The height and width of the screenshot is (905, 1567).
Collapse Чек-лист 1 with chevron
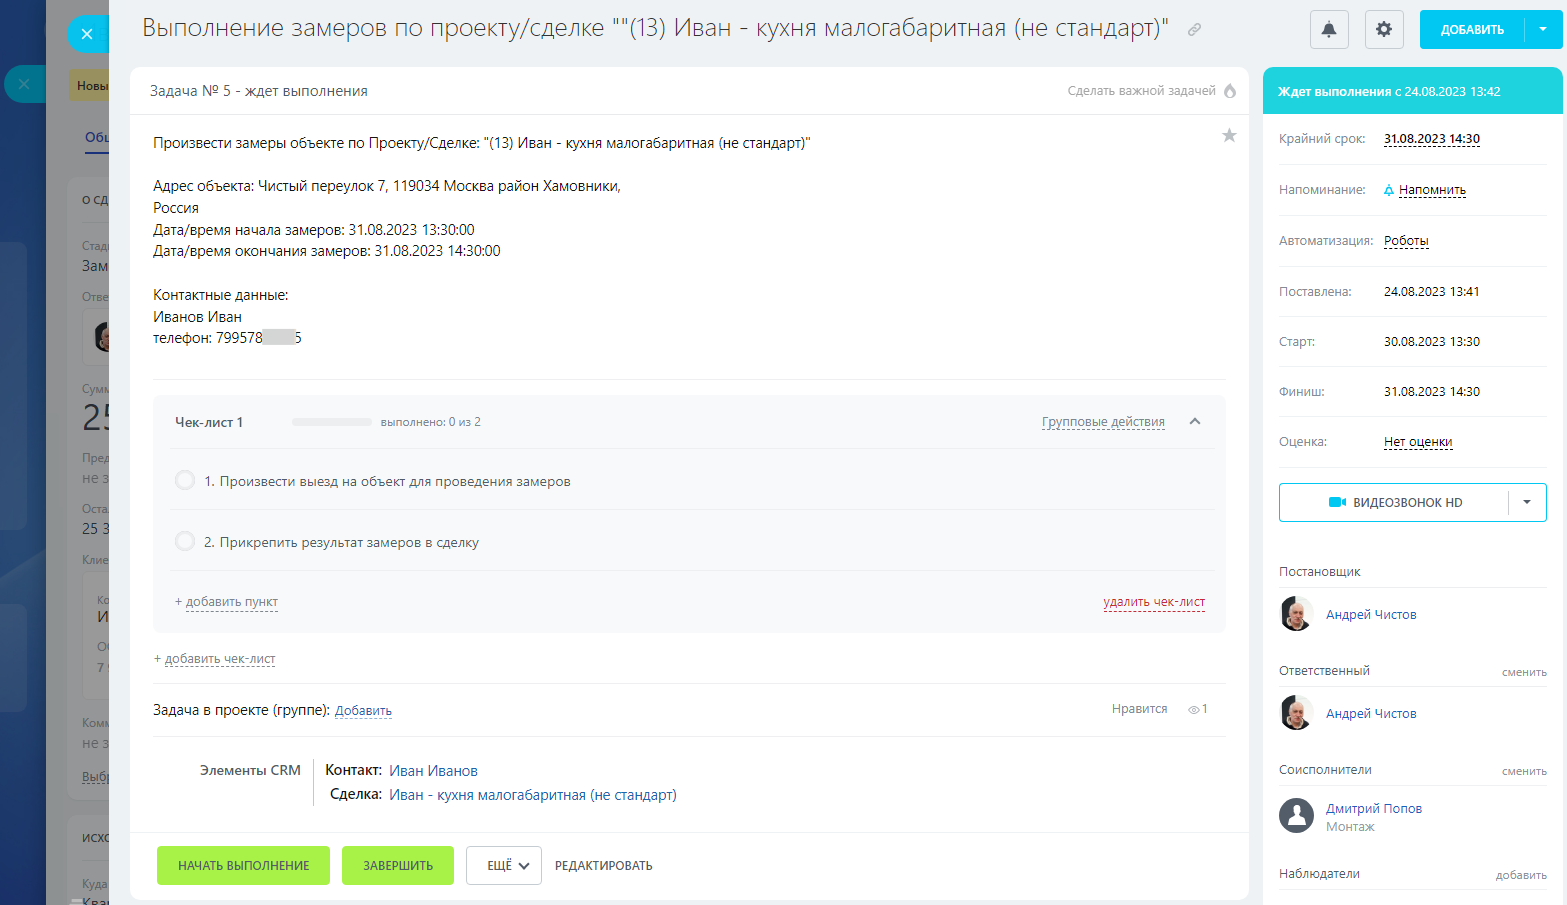tap(1195, 422)
